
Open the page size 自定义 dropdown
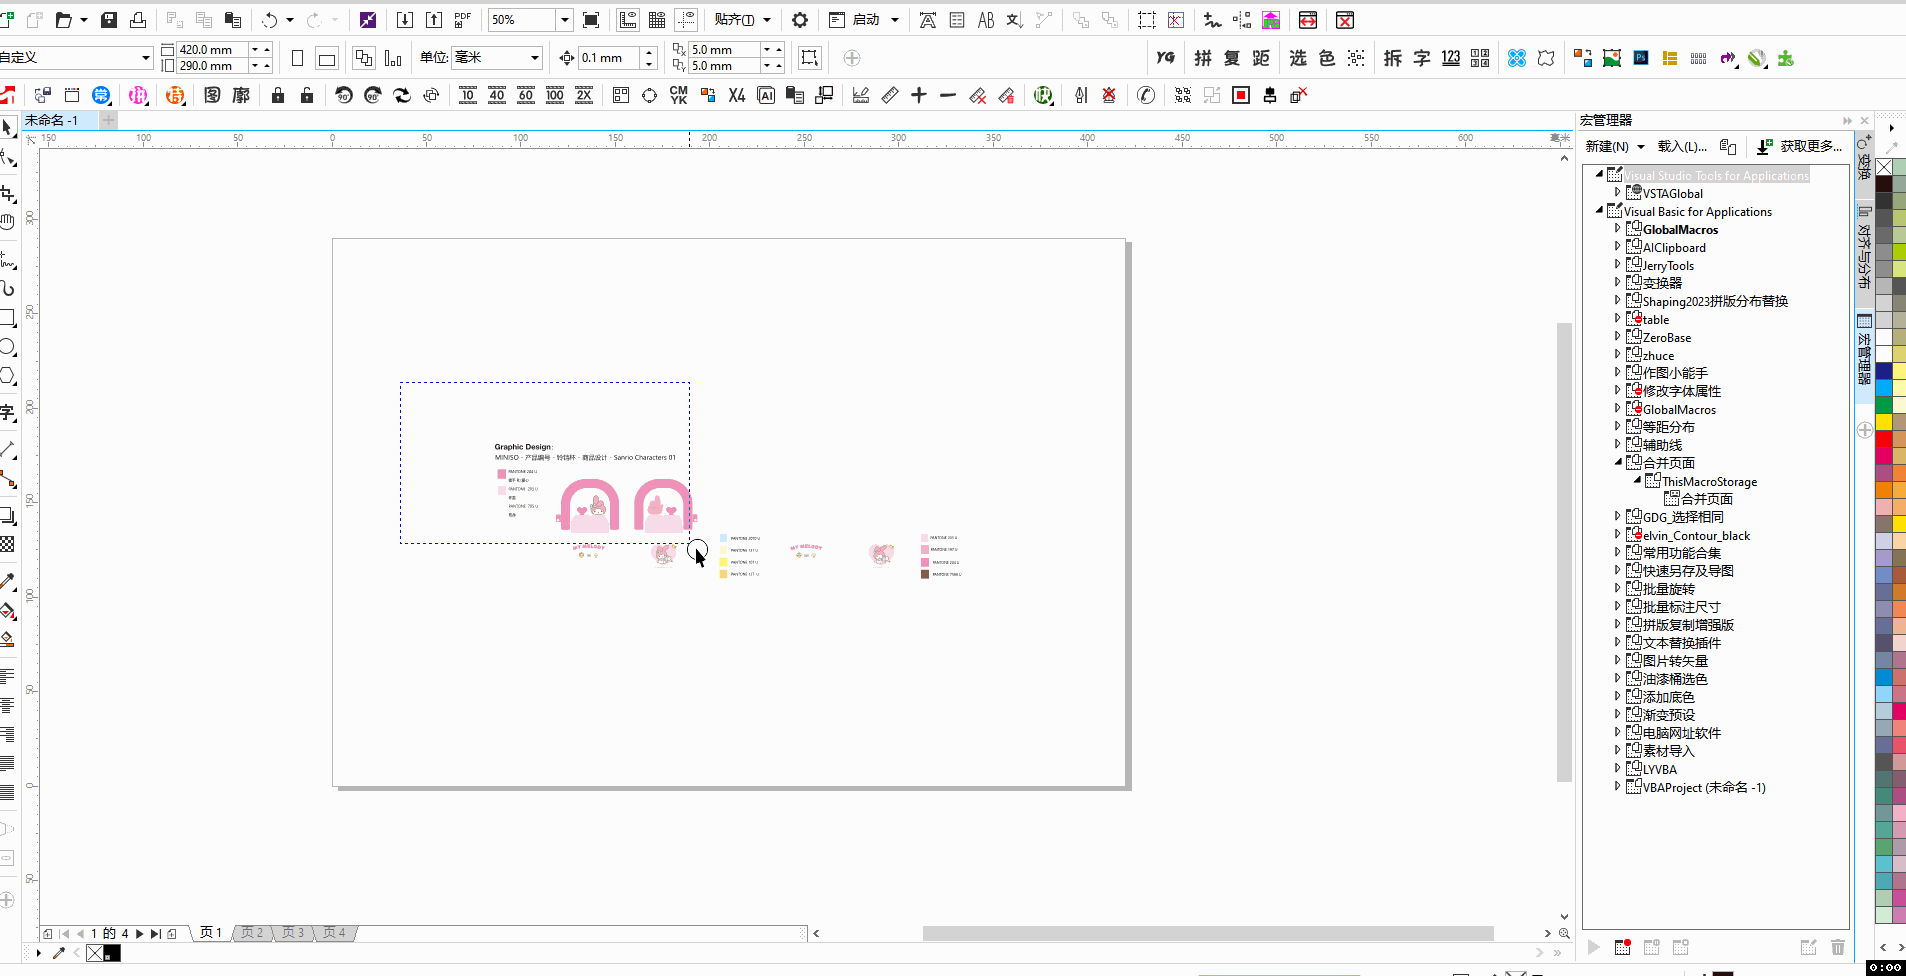[x=146, y=58]
